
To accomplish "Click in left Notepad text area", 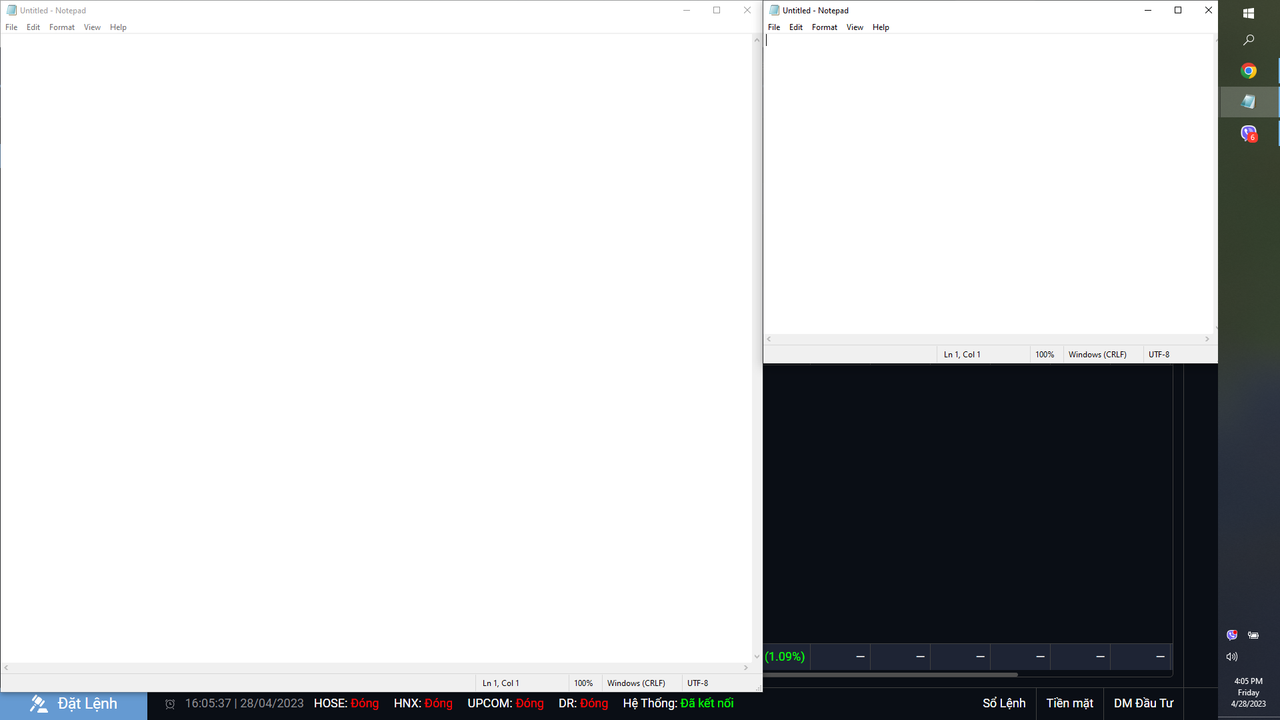I will pyautogui.click(x=375, y=347).
